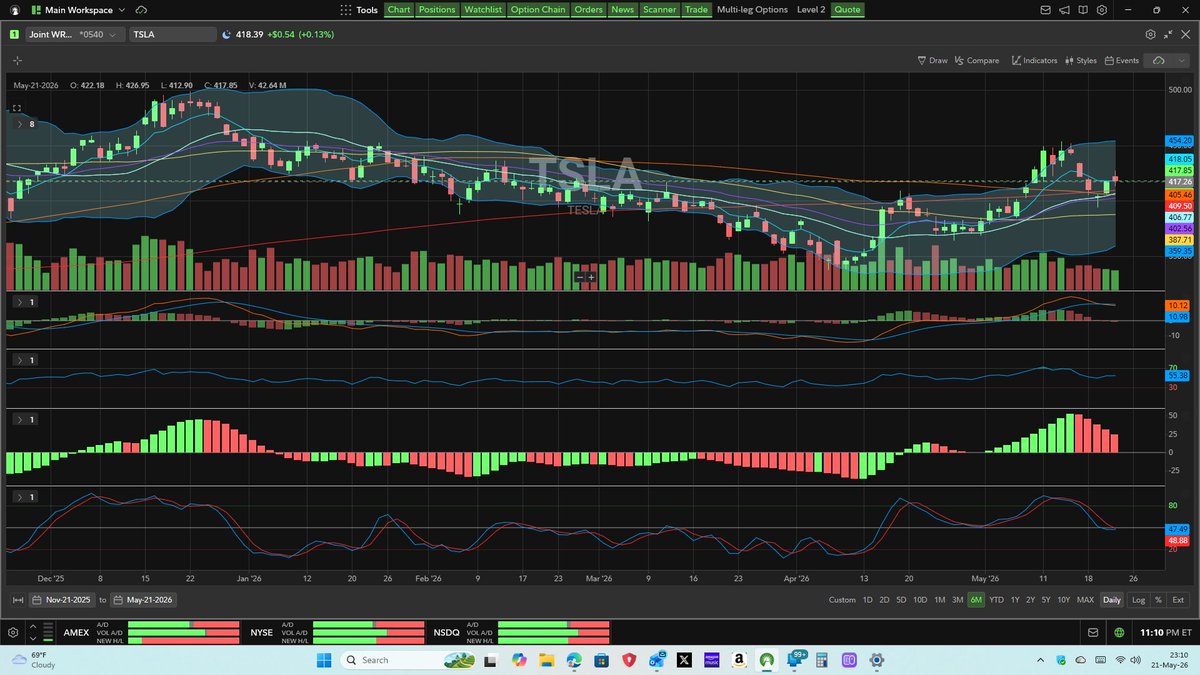The height and width of the screenshot is (675, 1200).
Task: Click the green globe connection status icon
Action: (x=1119, y=632)
